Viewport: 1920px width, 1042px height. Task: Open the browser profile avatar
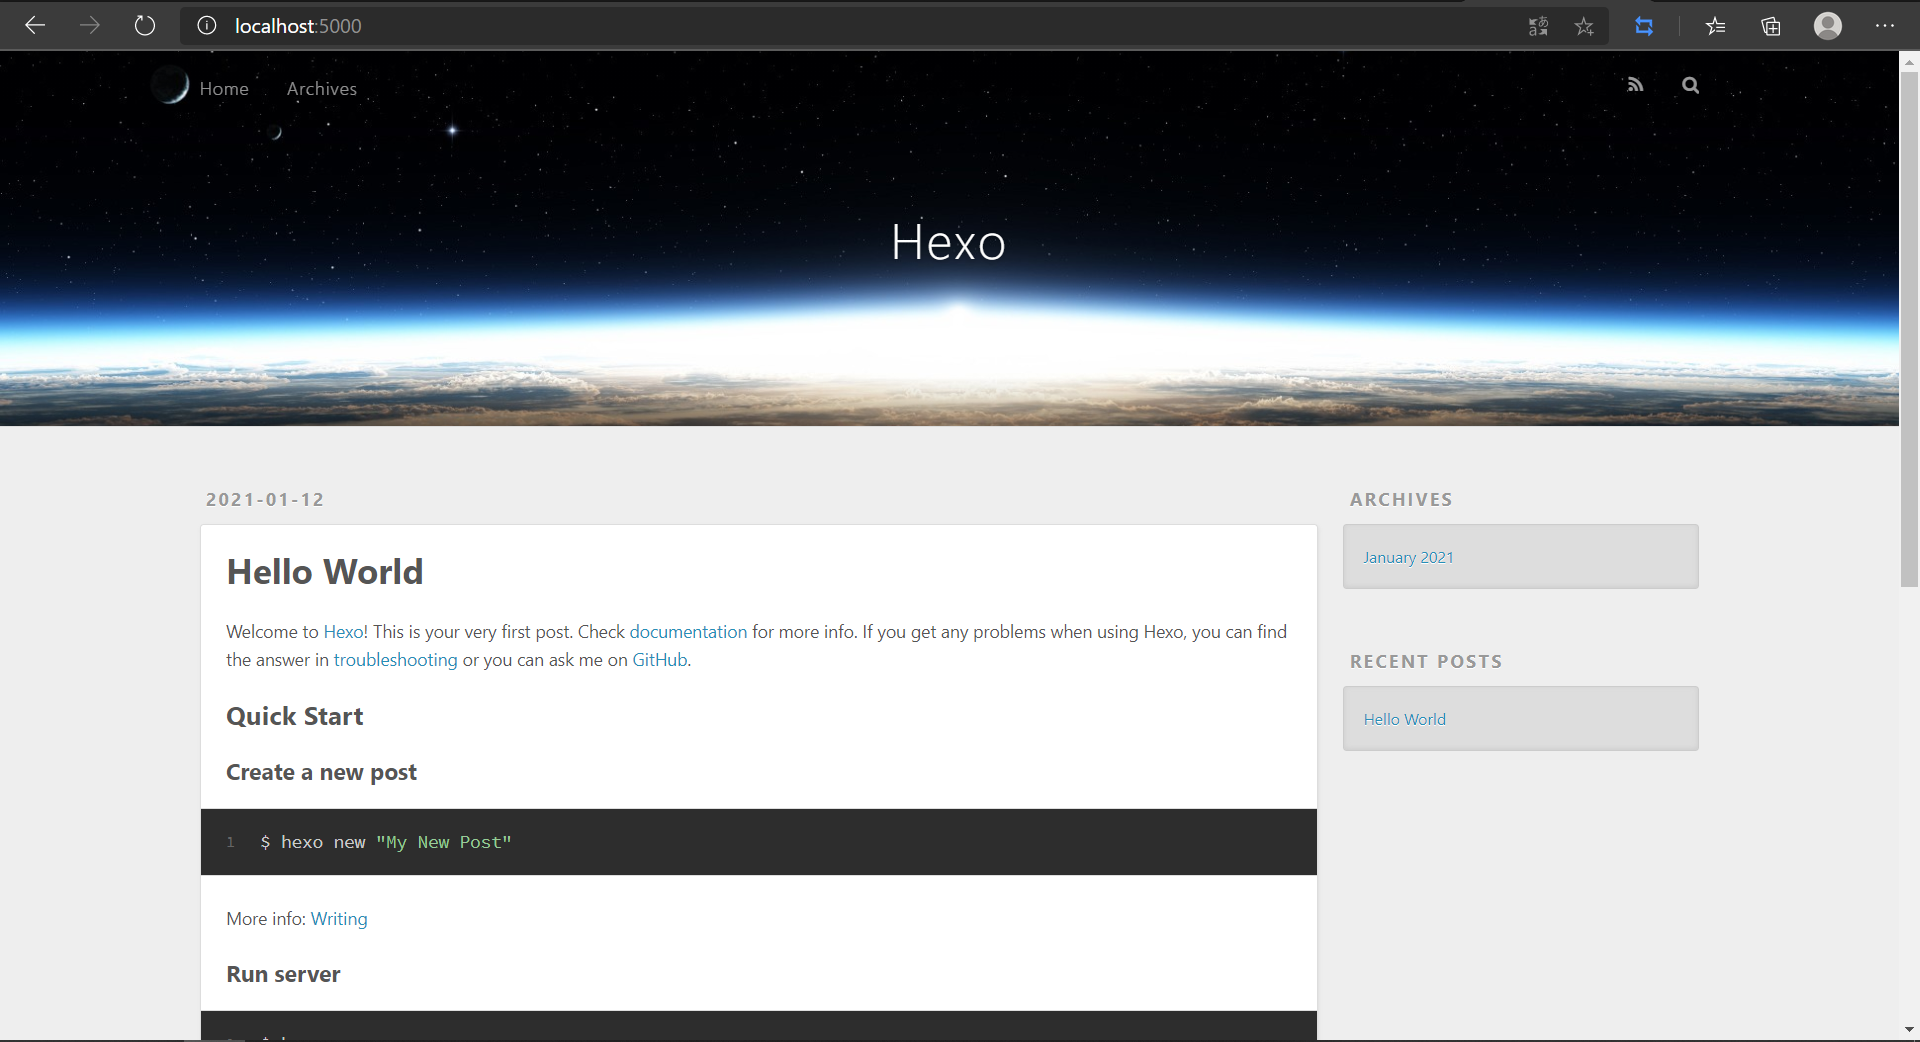tap(1828, 26)
